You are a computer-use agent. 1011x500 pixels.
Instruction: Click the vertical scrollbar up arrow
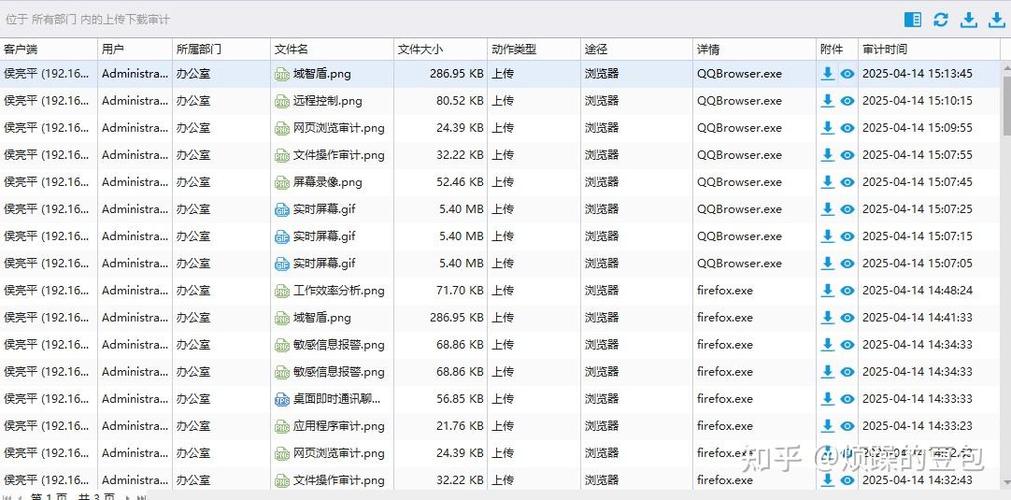(x=1006, y=67)
